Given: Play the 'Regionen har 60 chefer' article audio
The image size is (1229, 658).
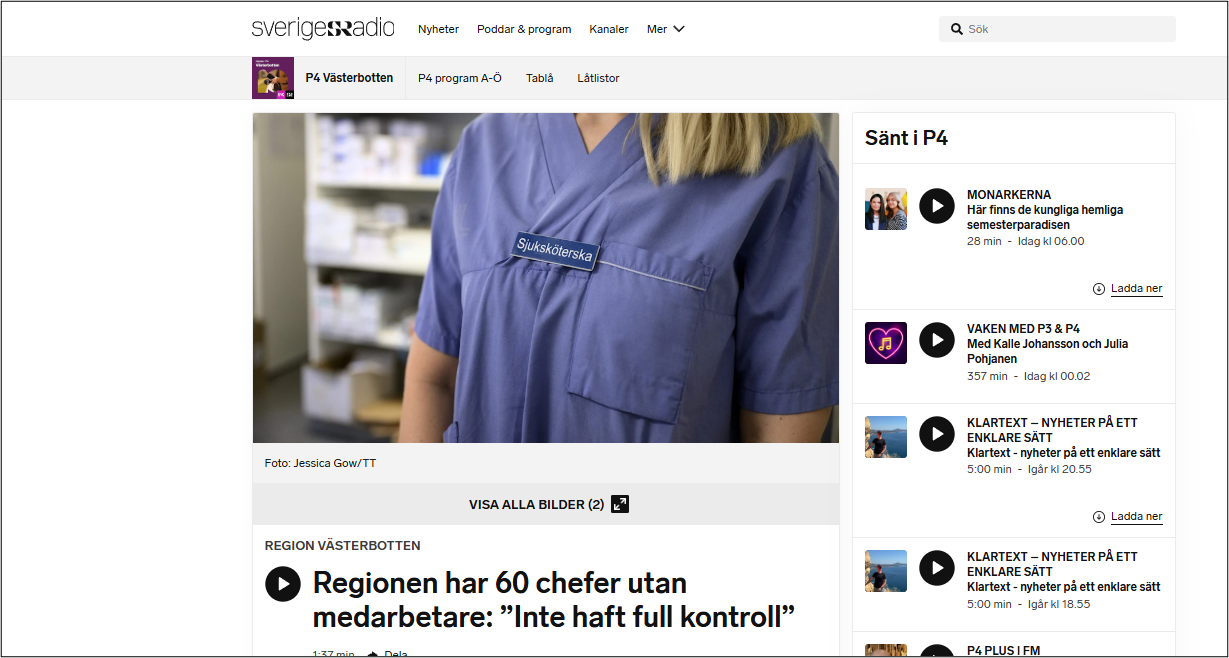Looking at the screenshot, I should 283,584.
